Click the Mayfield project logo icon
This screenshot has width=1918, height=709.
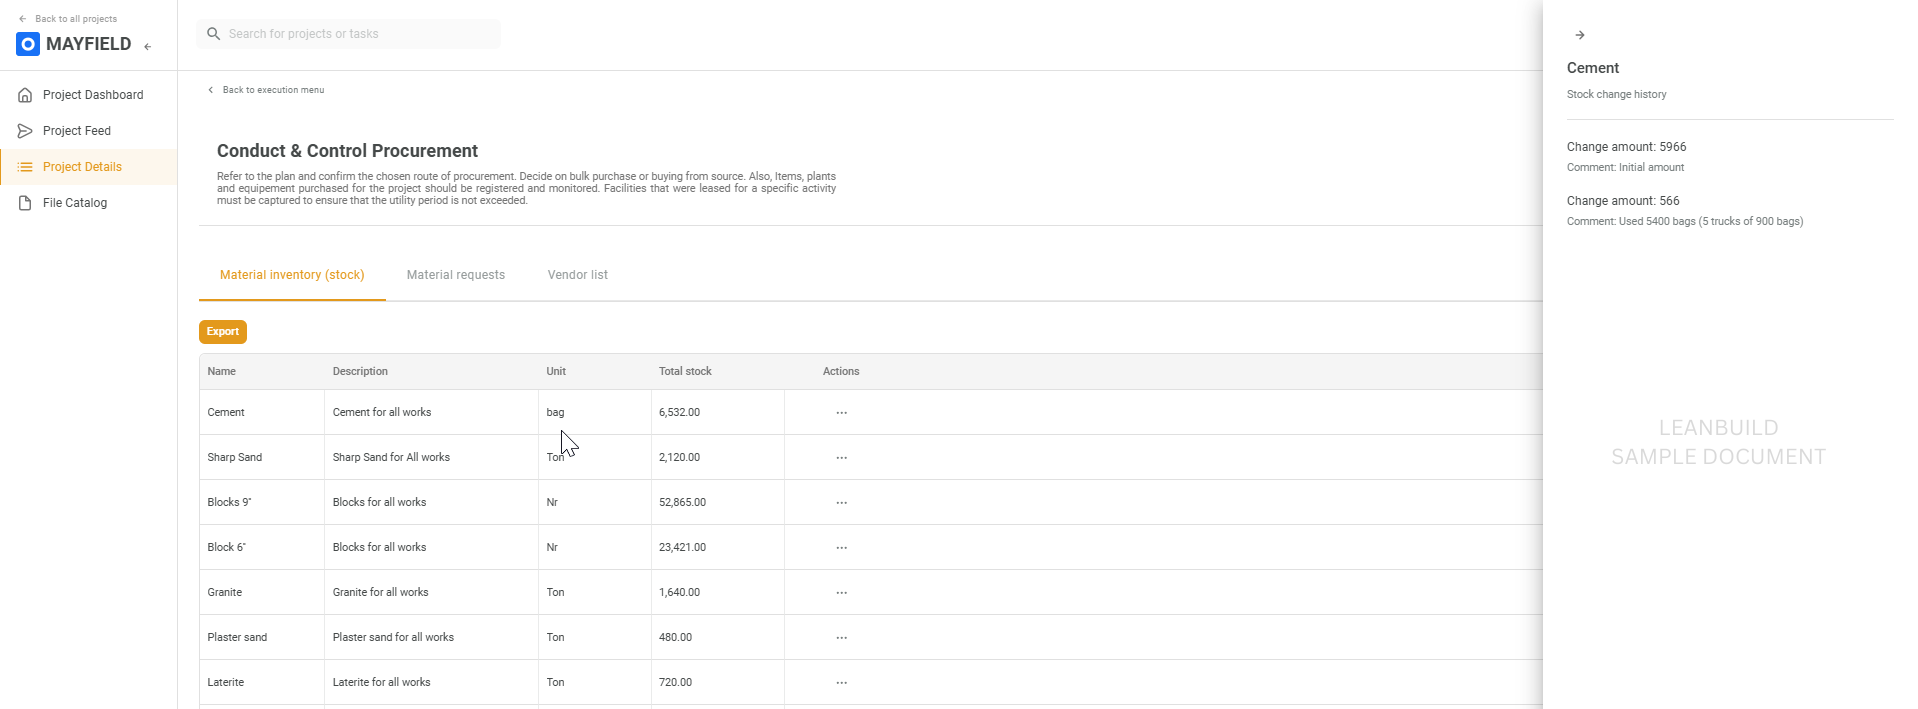click(28, 44)
